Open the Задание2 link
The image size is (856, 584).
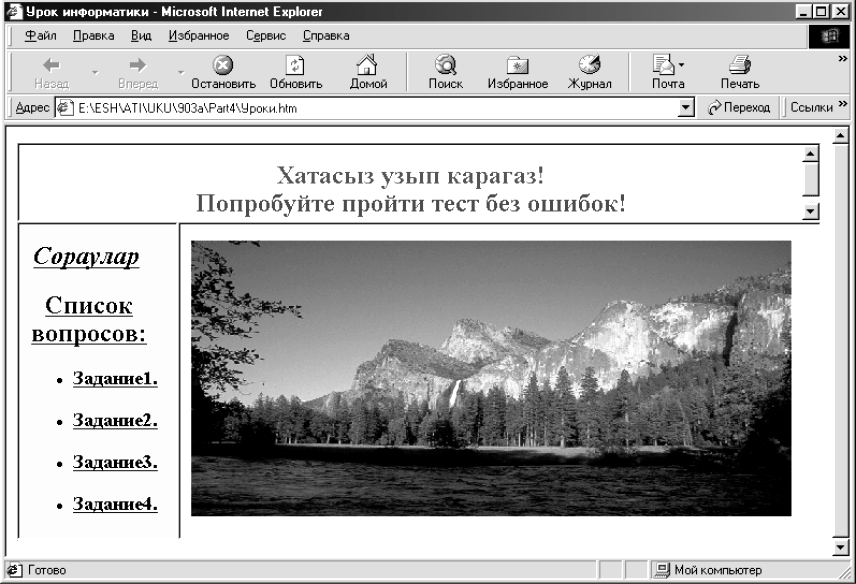[x=115, y=420]
